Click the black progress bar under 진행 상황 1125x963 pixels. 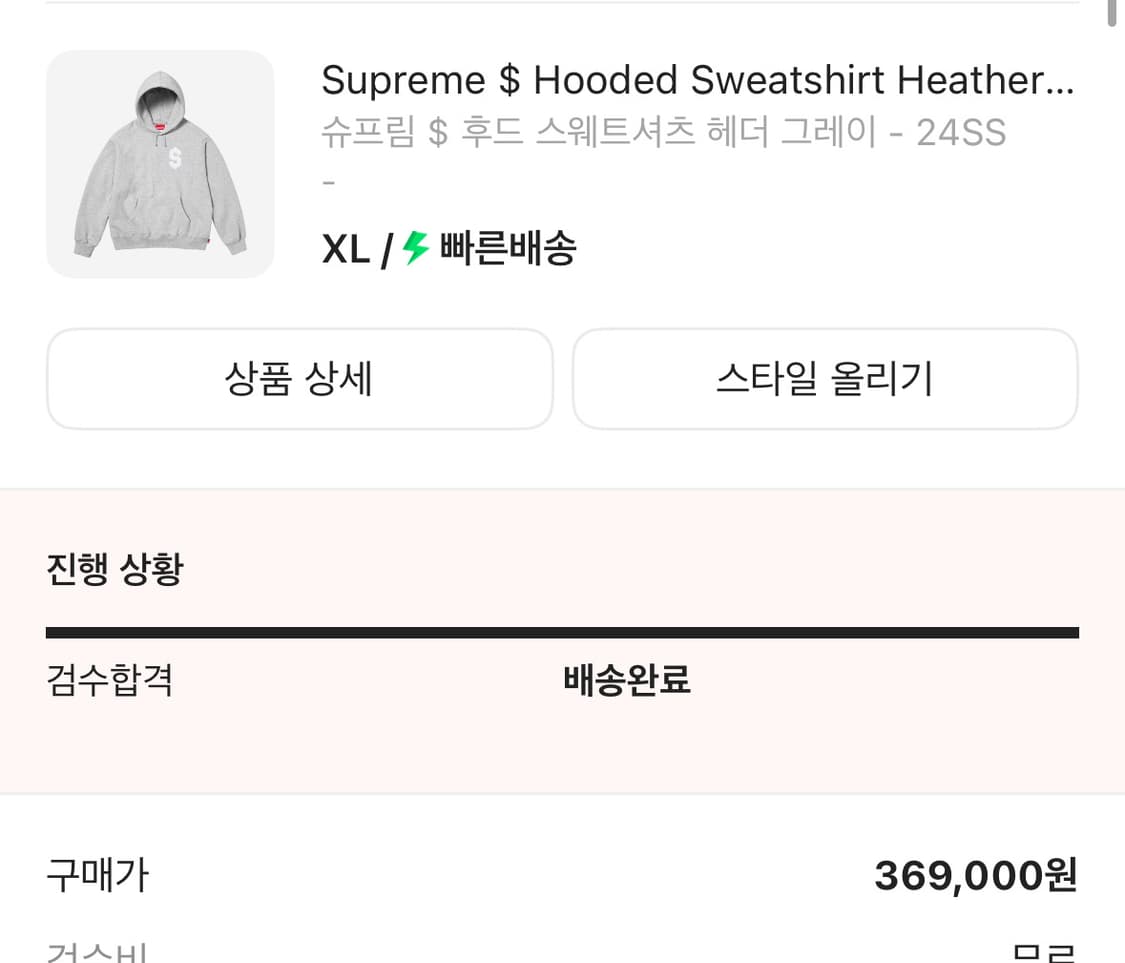coord(562,631)
